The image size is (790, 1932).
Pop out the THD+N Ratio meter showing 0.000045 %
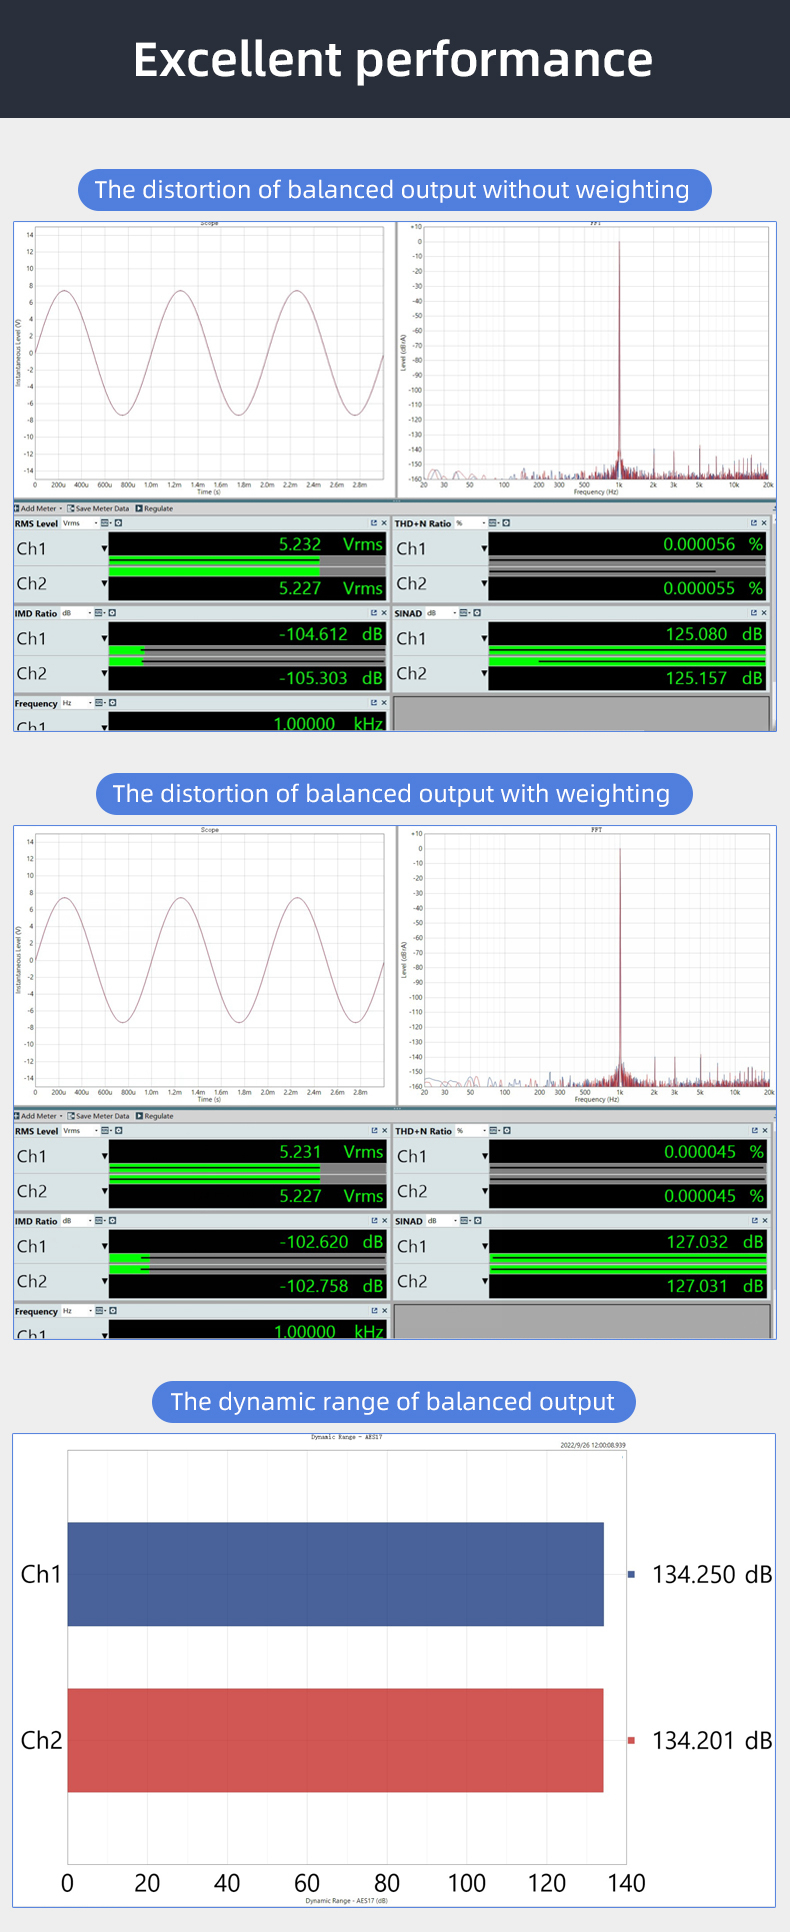[755, 1131]
